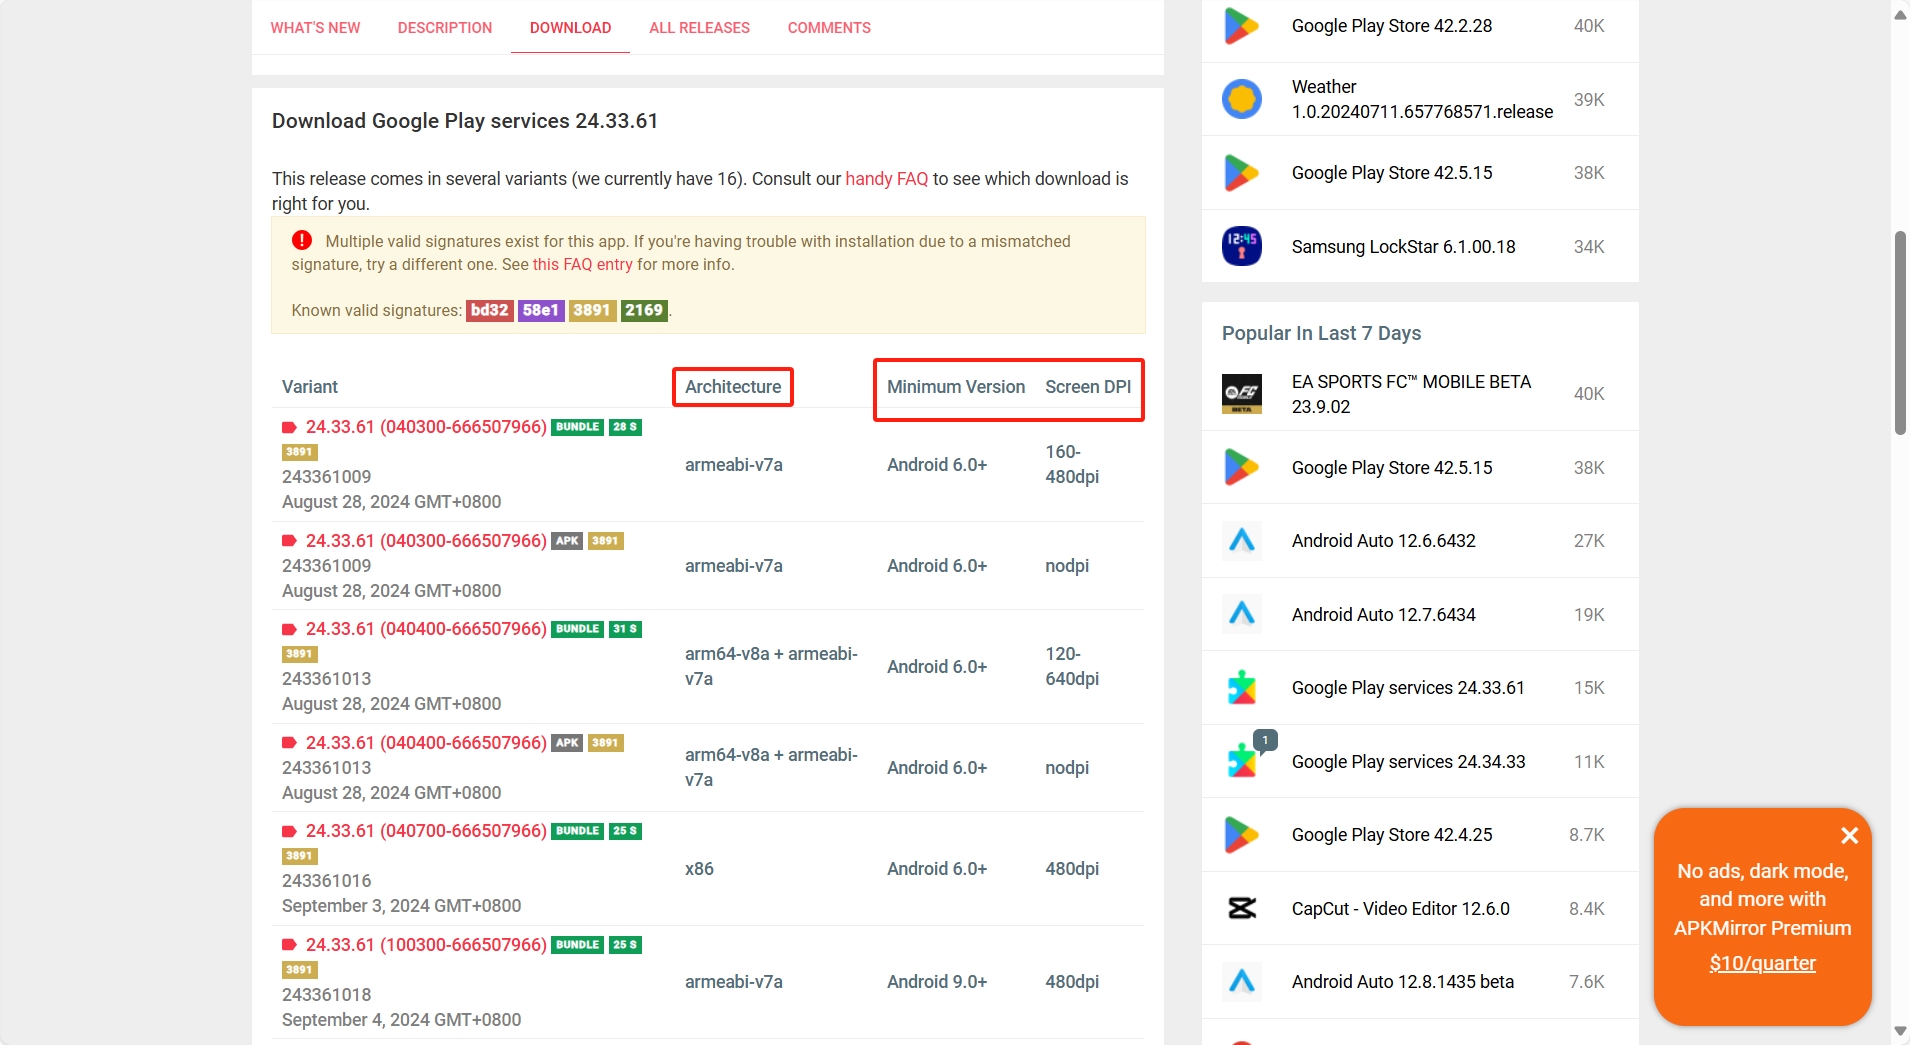Viewport: 1910px width, 1045px height.
Task: Open the WHAT'S NEW tab
Action: 315,28
